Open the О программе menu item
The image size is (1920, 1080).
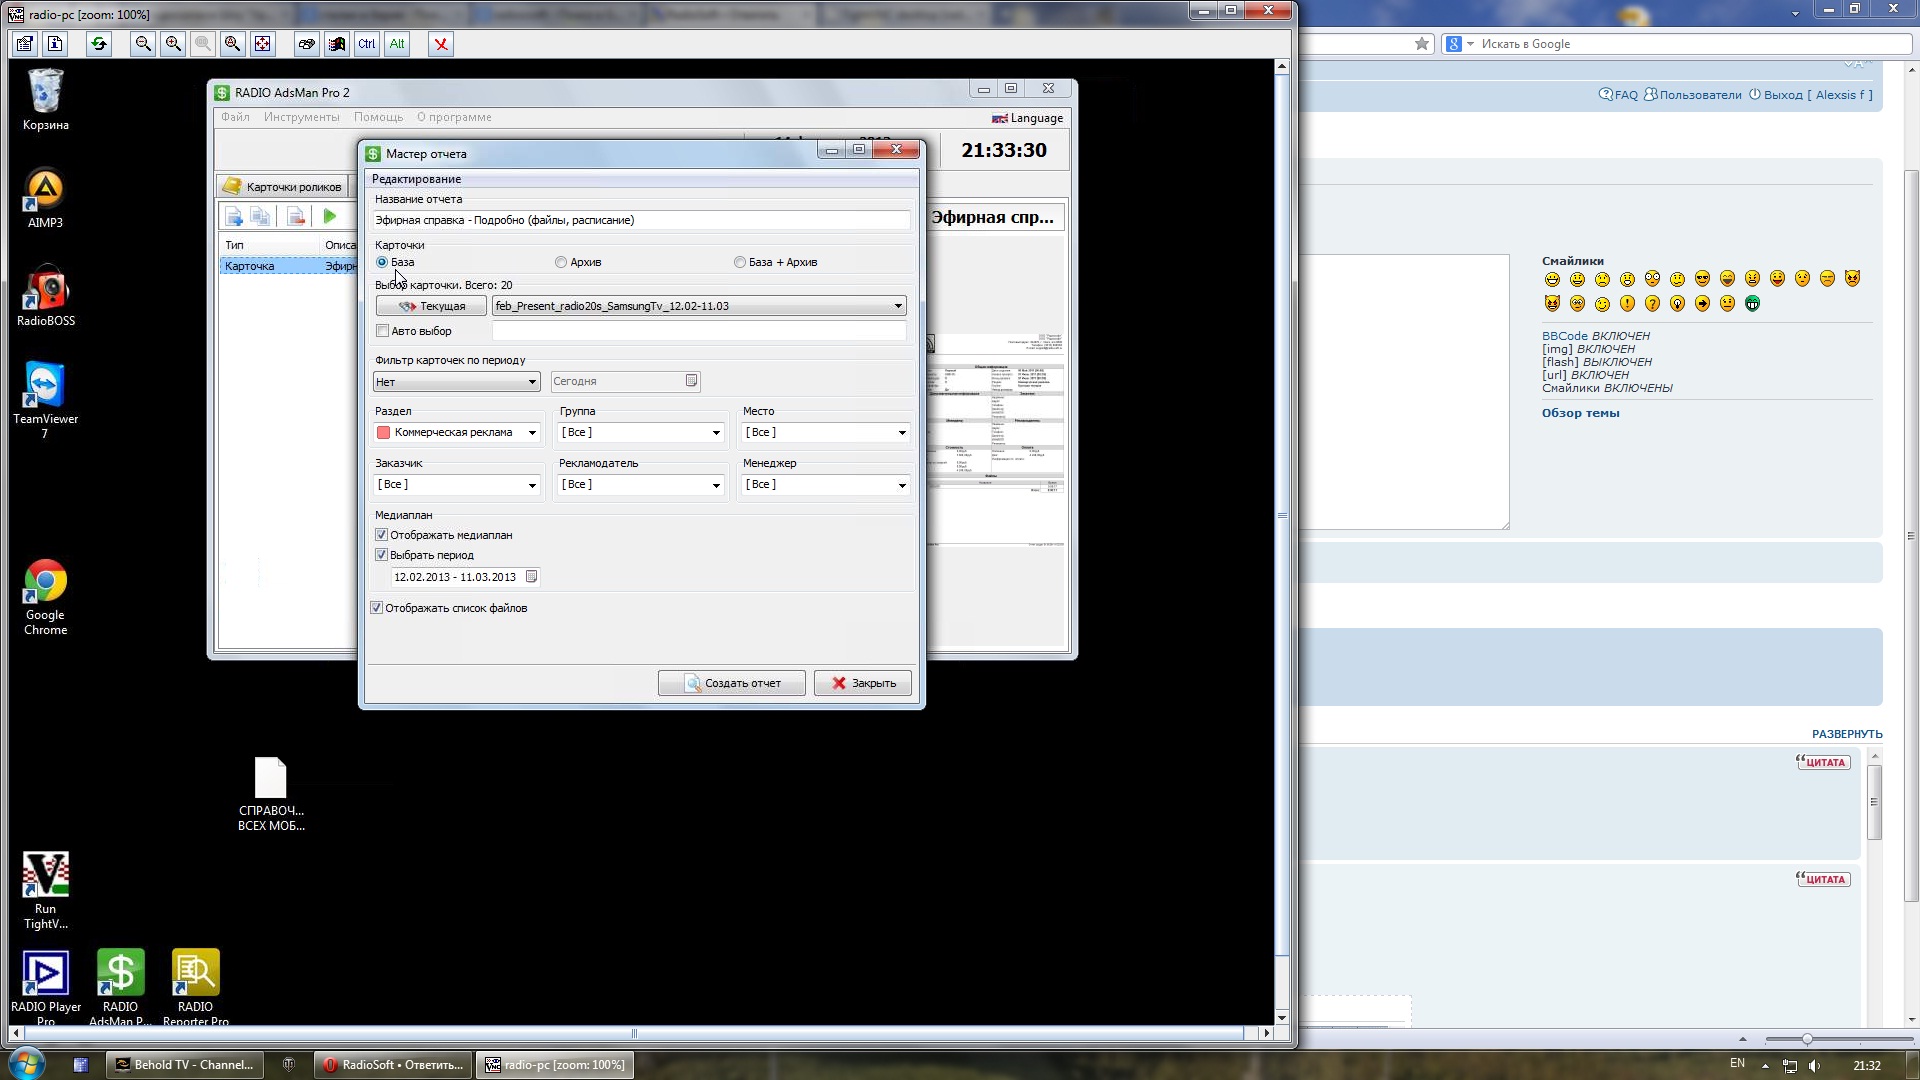[x=454, y=116]
